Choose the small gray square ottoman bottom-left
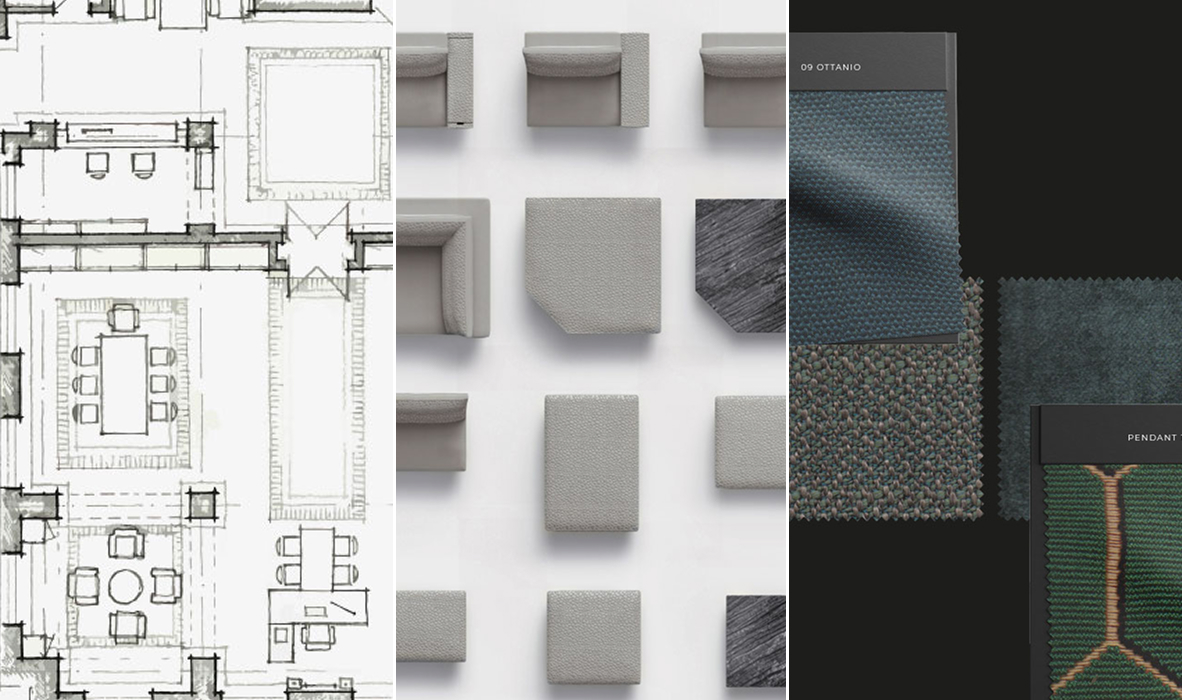The height and width of the screenshot is (700, 1182). [431, 626]
